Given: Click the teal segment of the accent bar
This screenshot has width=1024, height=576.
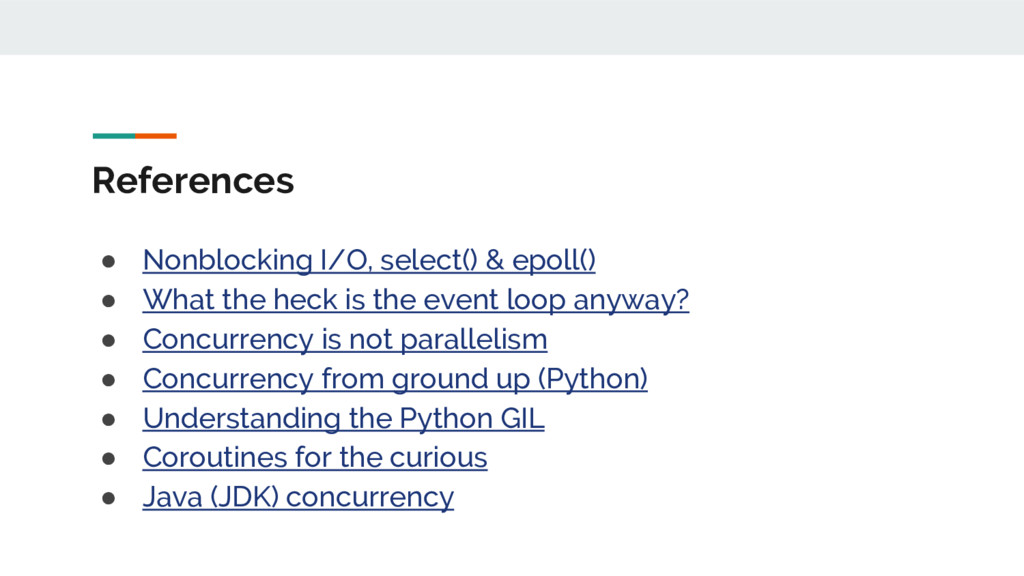Looking at the screenshot, I should [113, 136].
